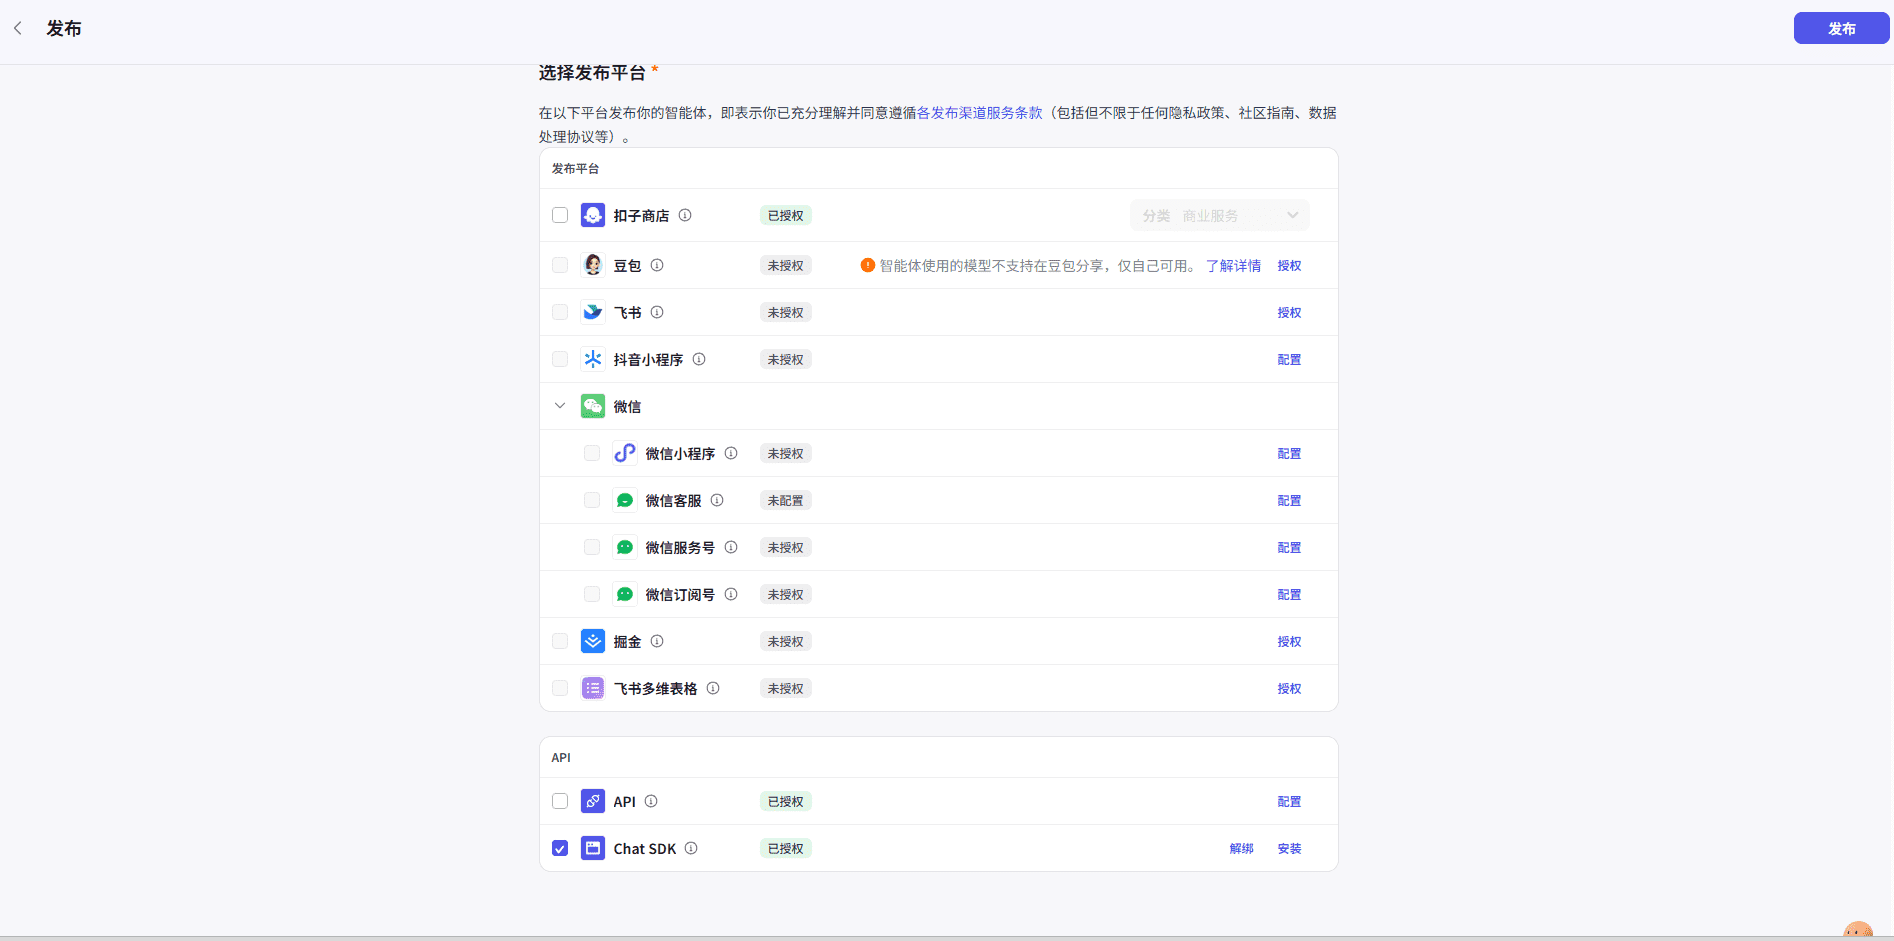Click the info icon beside 微信小程序
1894x941 pixels.
pyautogui.click(x=731, y=453)
